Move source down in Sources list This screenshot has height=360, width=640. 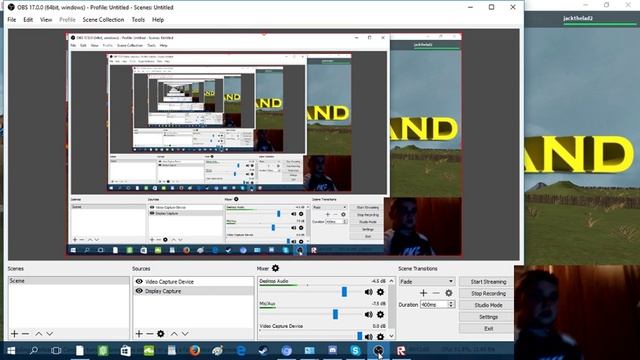(x=185, y=334)
